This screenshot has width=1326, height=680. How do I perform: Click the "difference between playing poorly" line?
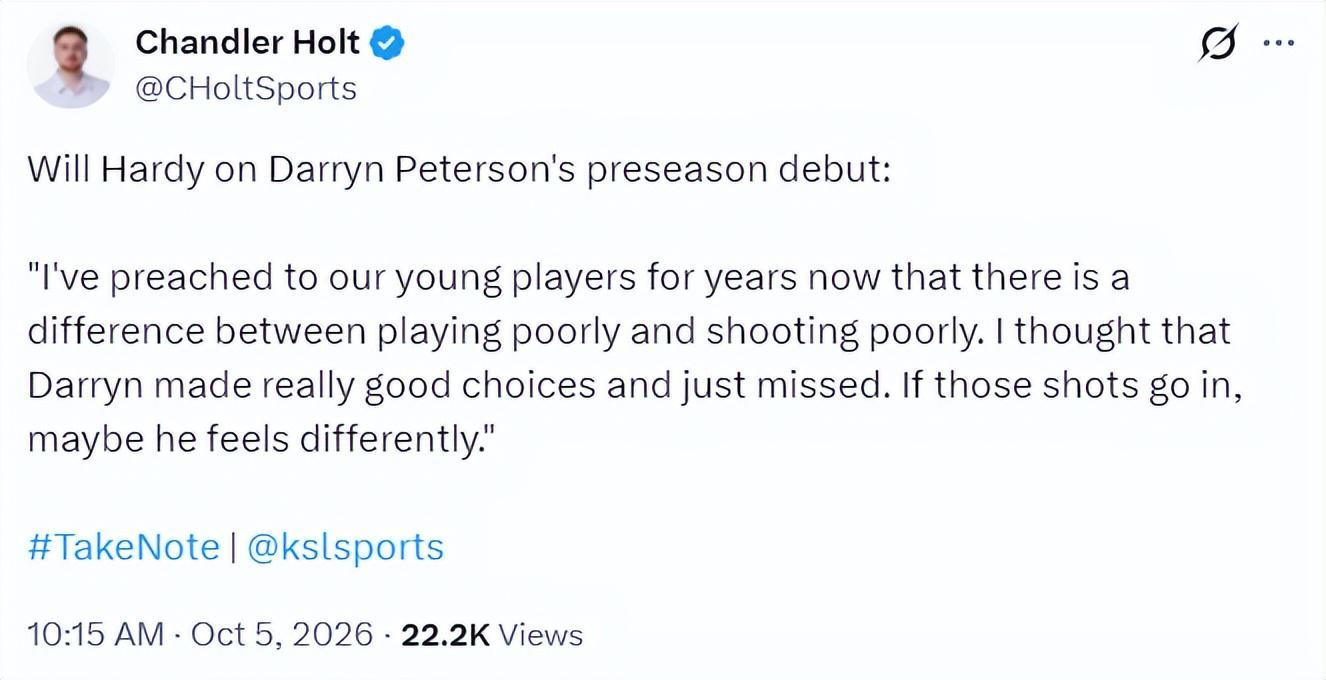pyautogui.click(x=629, y=332)
